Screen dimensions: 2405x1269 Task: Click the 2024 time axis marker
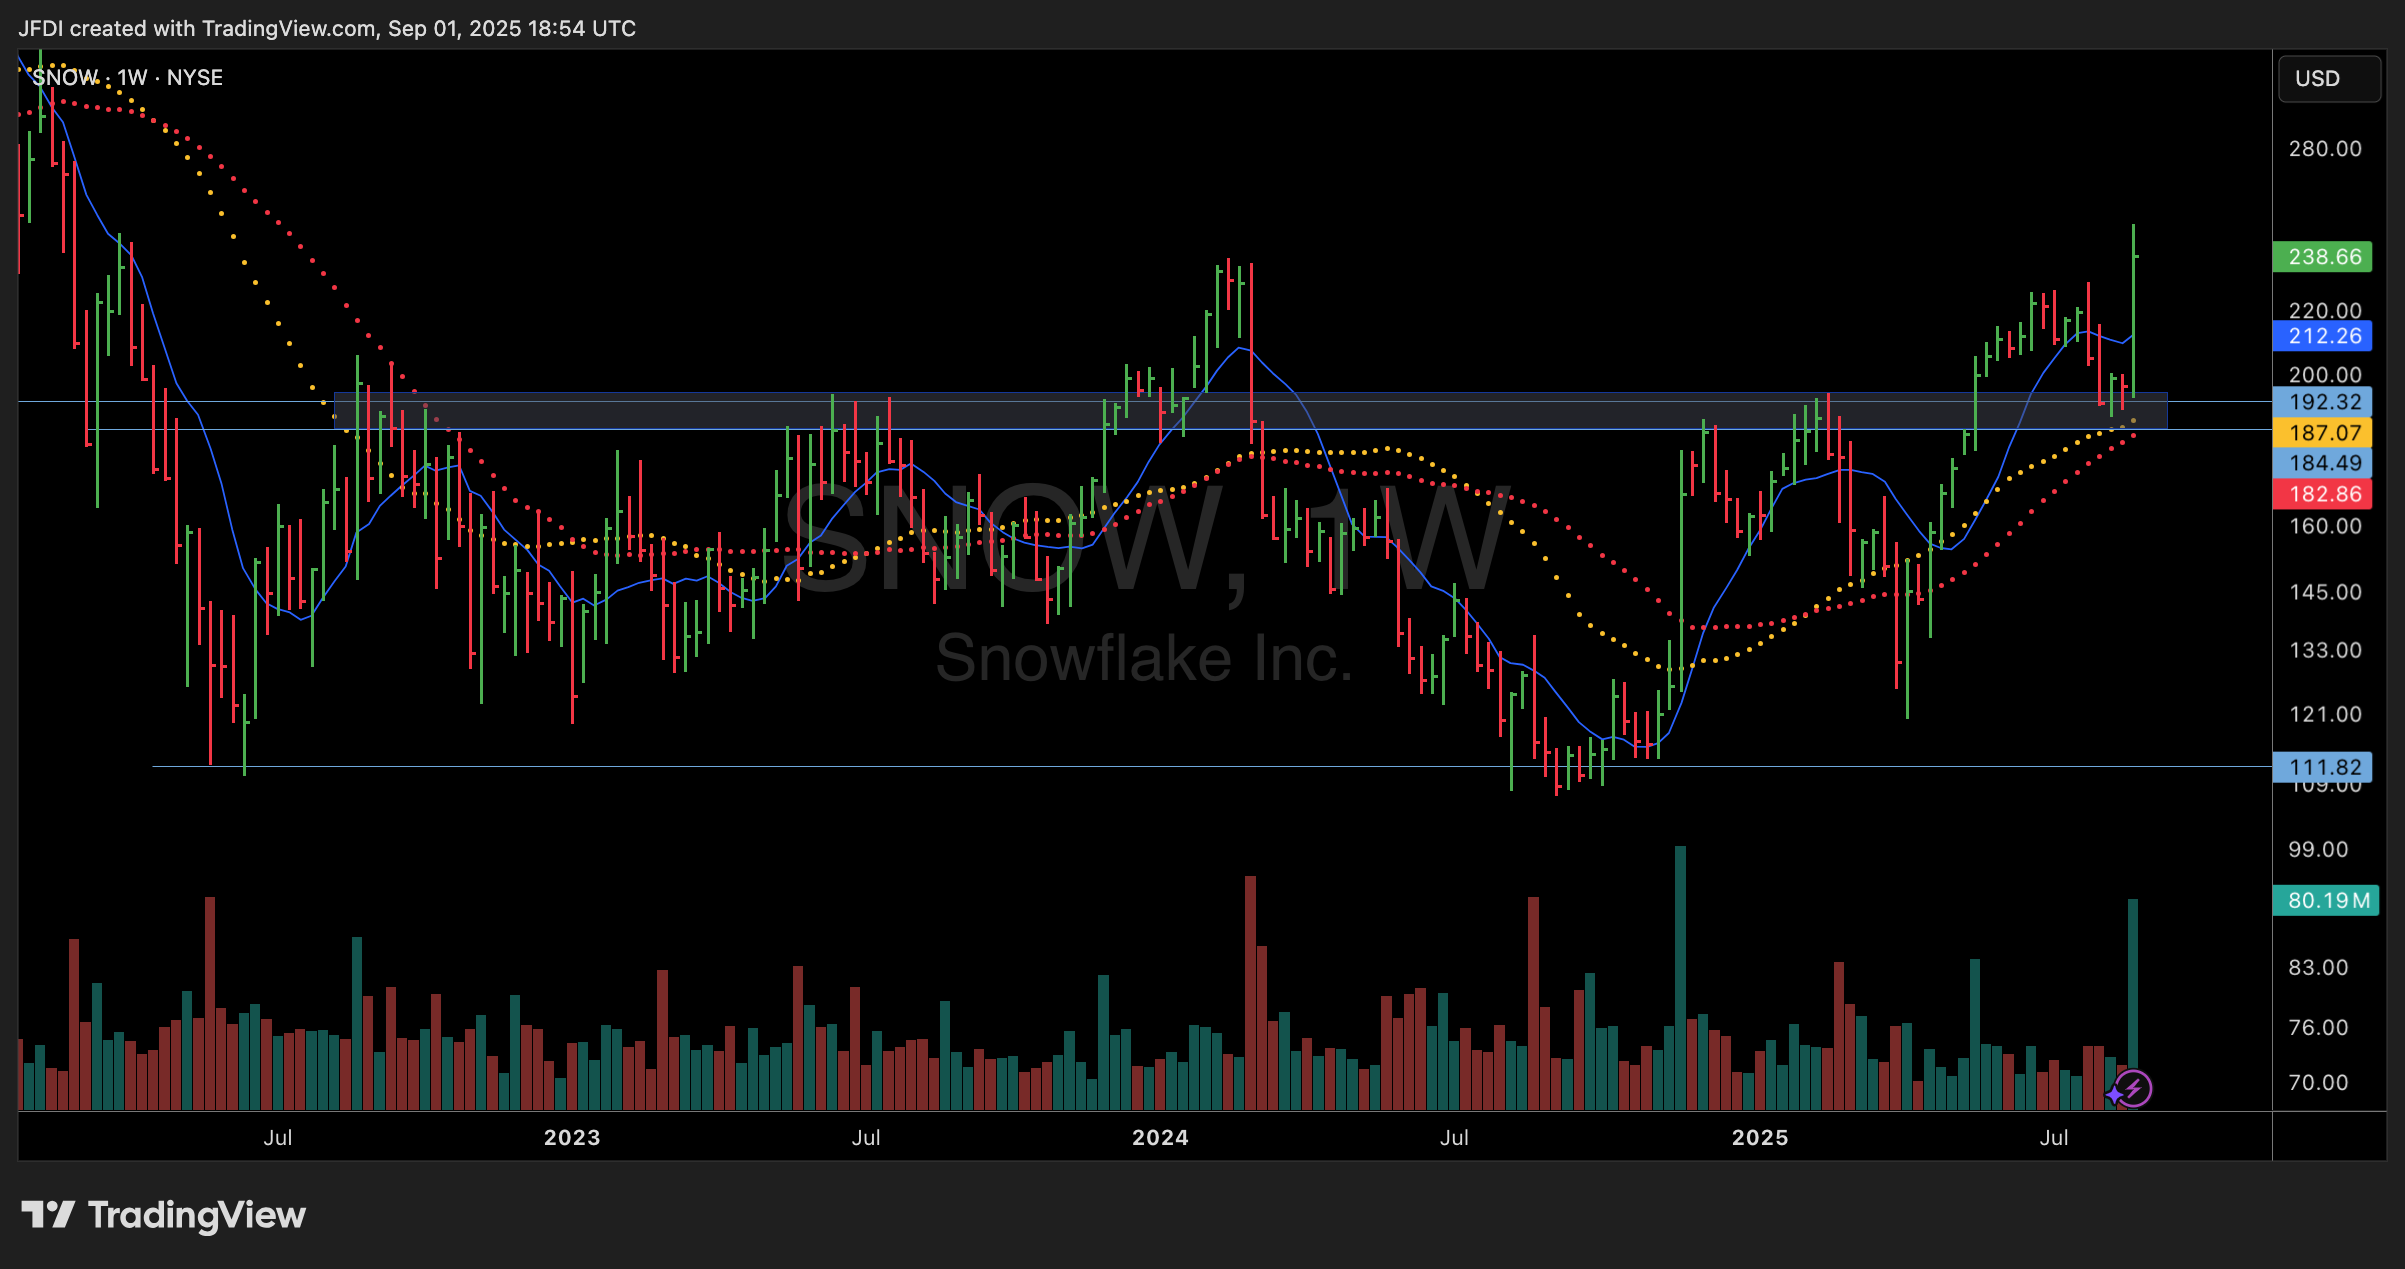tap(1160, 1138)
